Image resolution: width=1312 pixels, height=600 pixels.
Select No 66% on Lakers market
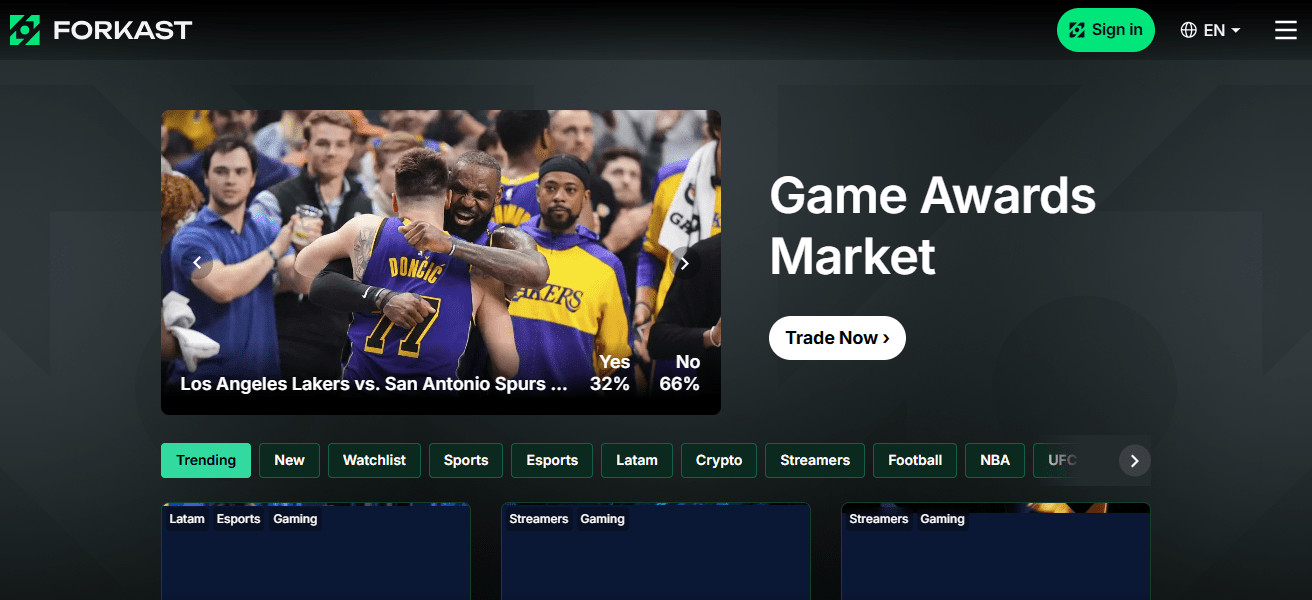click(680, 373)
